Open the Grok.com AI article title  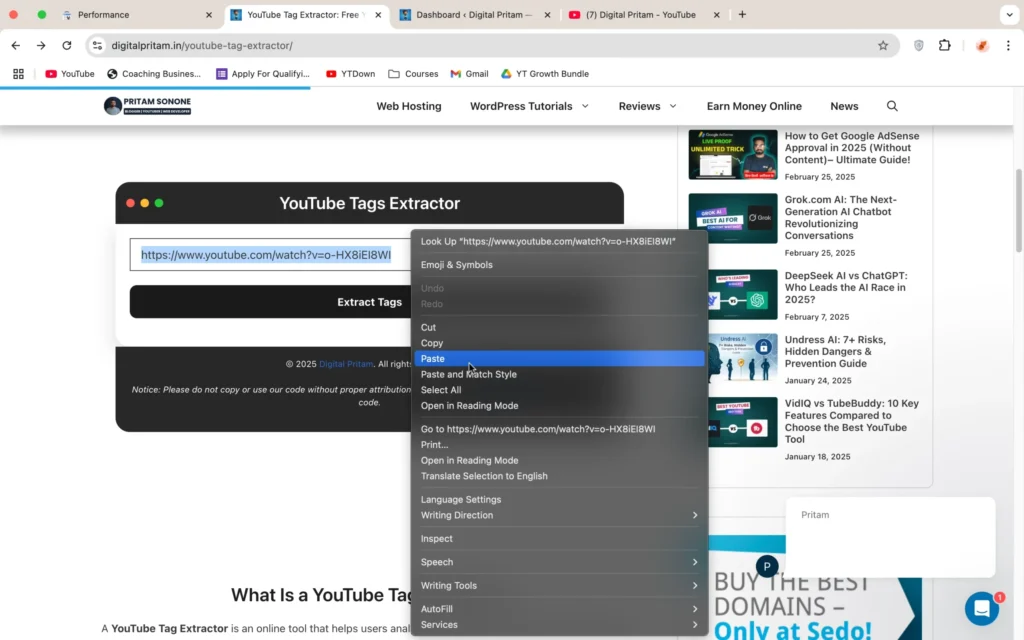coord(840,217)
